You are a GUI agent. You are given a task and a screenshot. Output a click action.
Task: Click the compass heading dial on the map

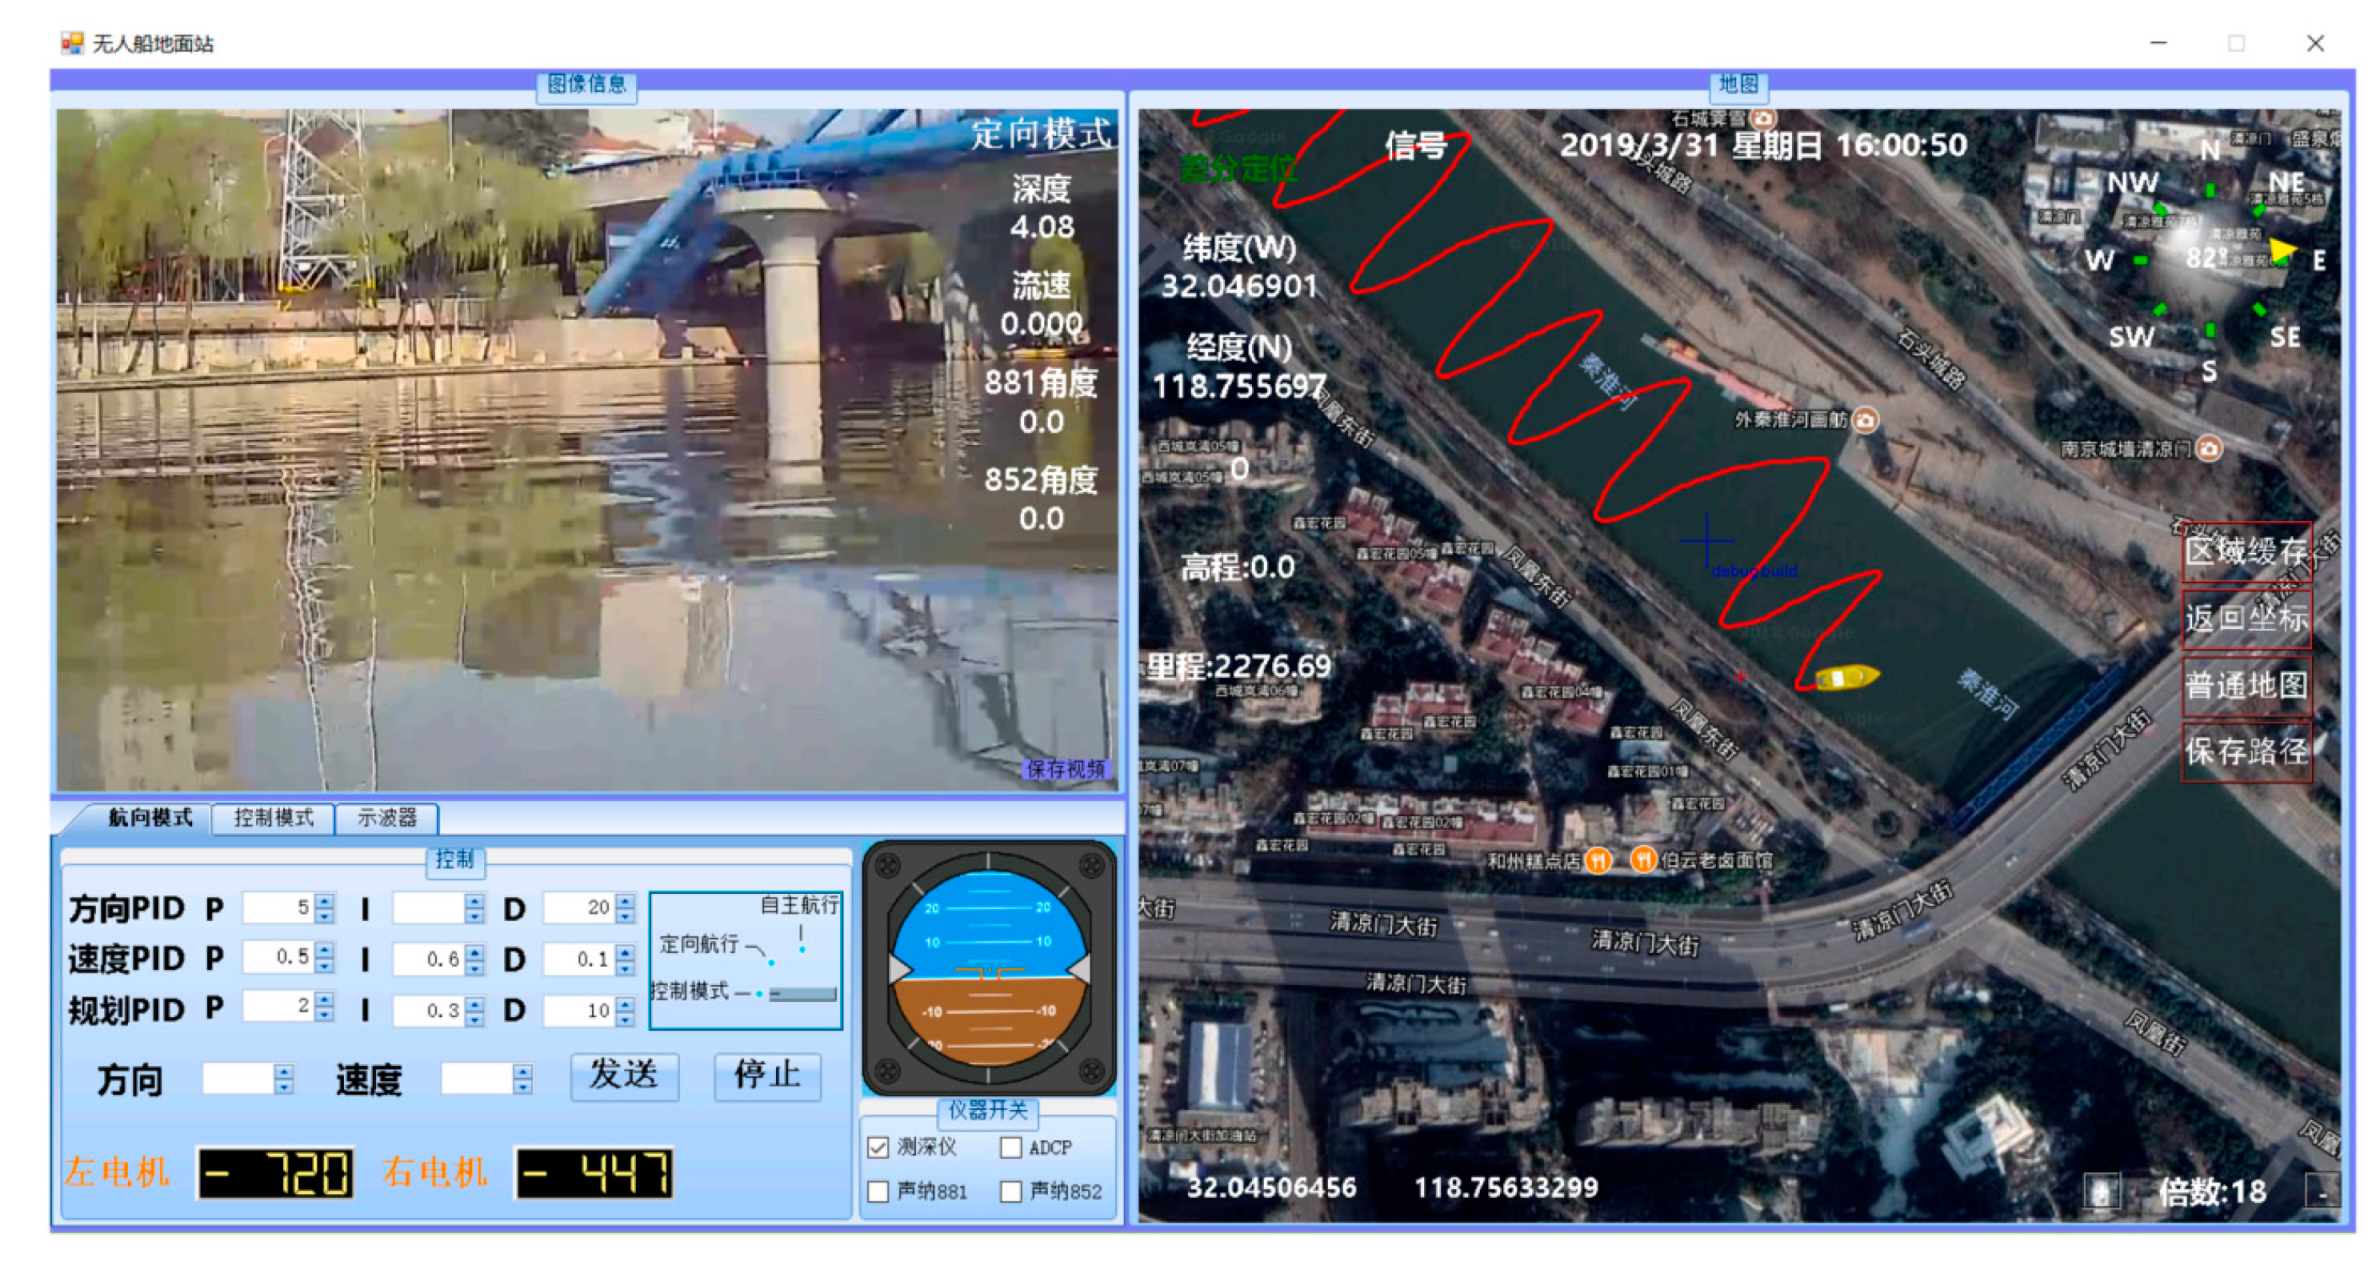2212,260
